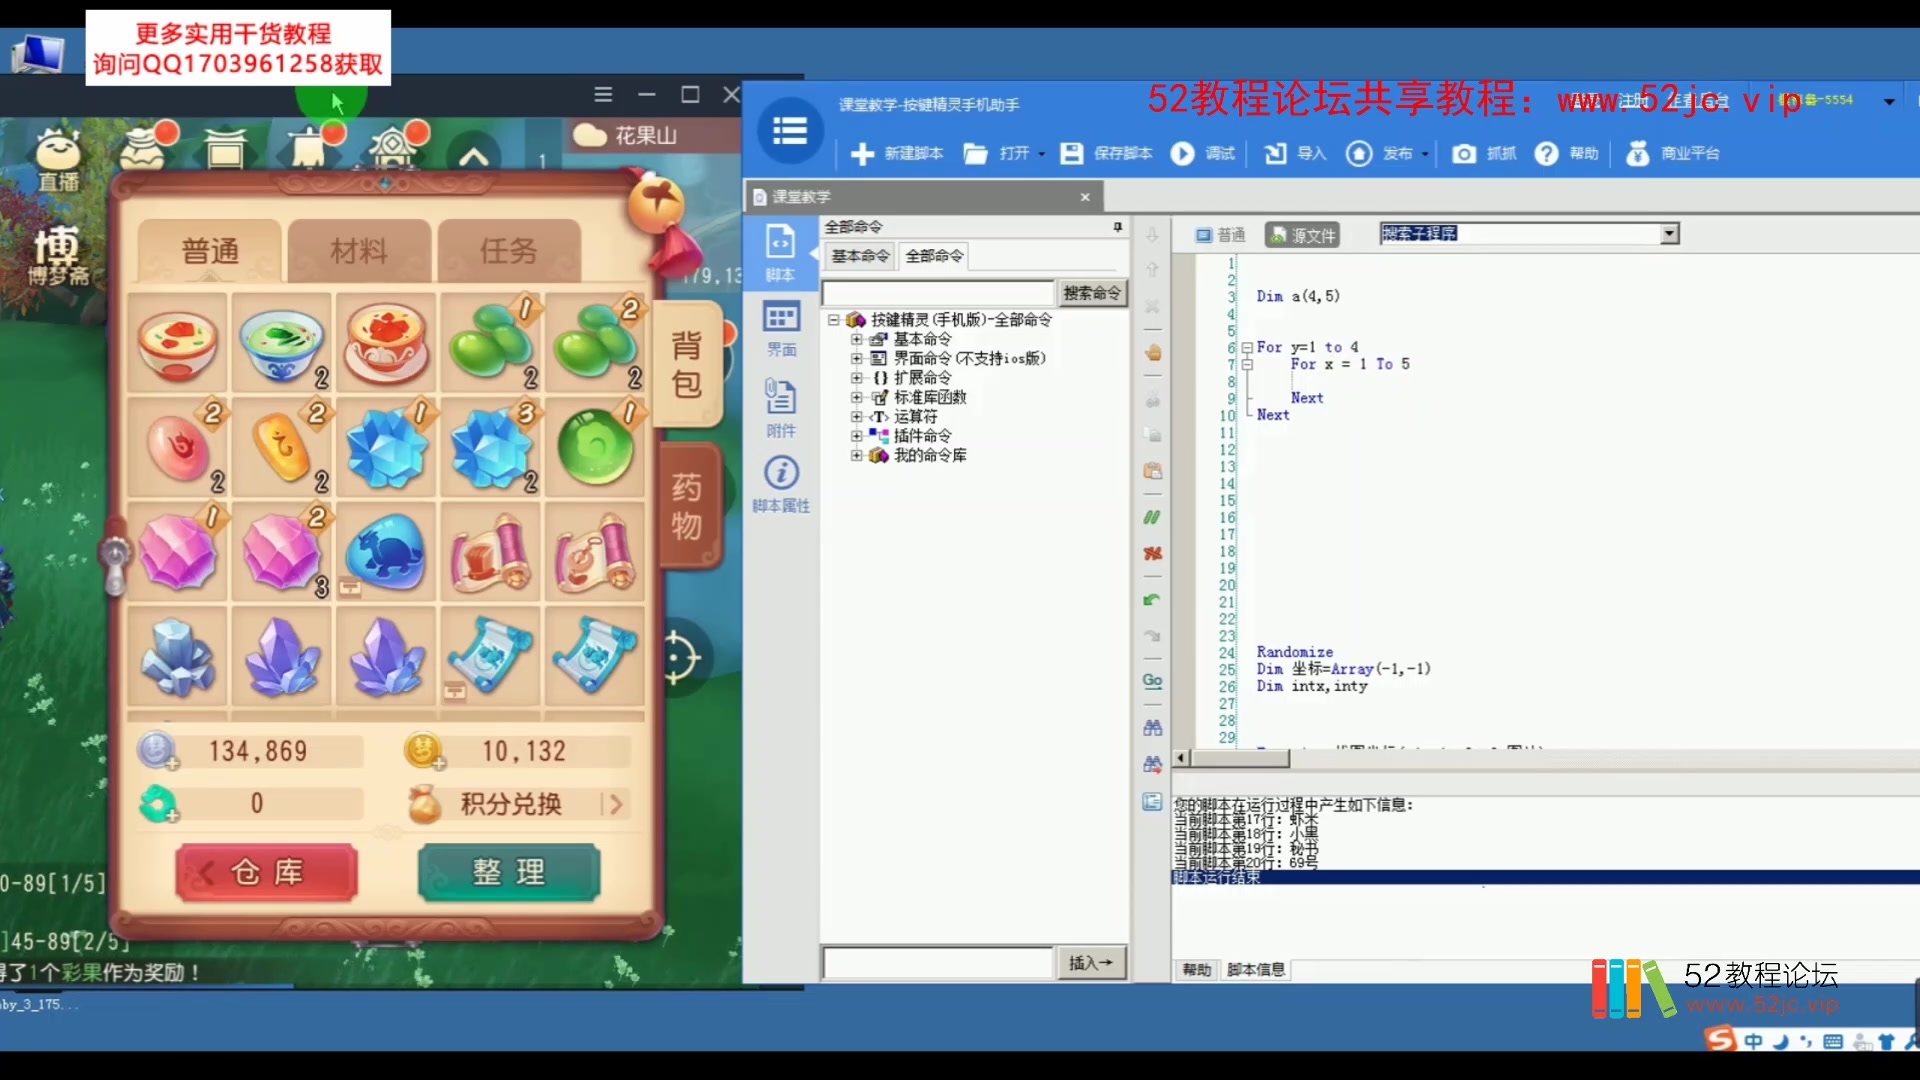Click the Paste clipboard icon in editor toolbar
This screenshot has height=1080, width=1920.
click(1152, 470)
